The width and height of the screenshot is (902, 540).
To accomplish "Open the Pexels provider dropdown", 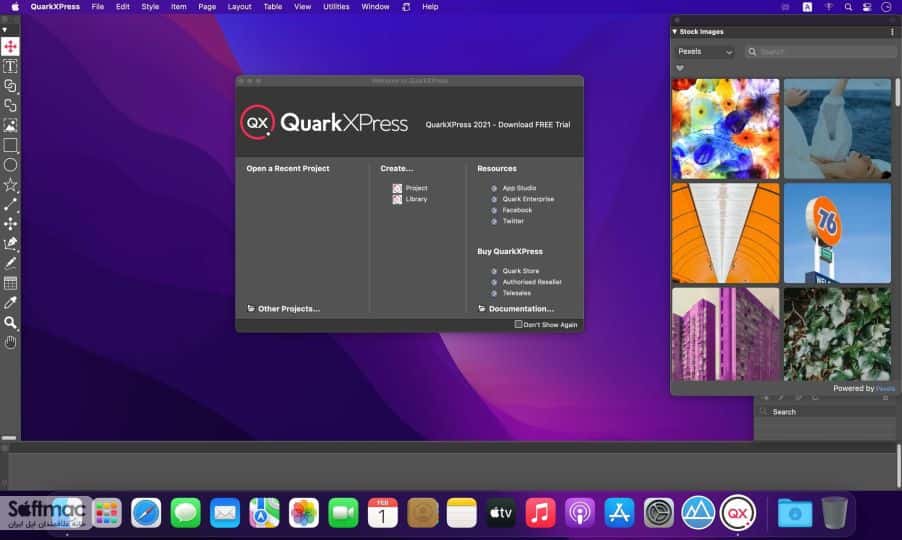I will coord(705,52).
